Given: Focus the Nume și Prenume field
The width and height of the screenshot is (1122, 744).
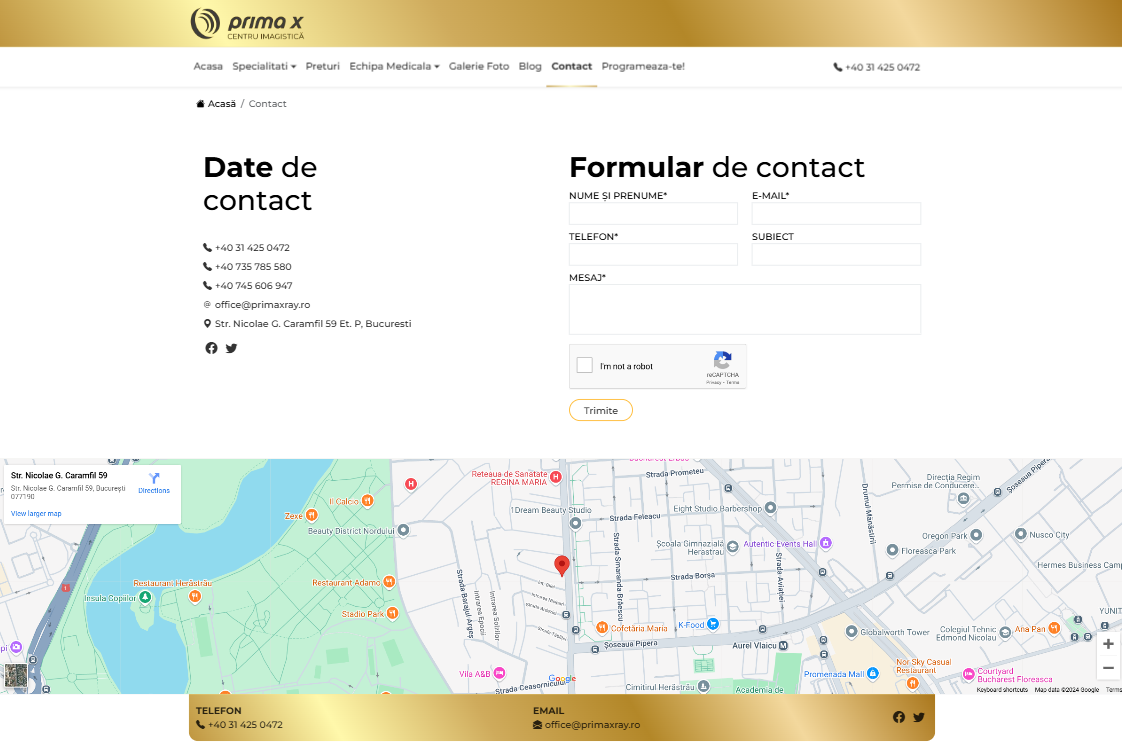Looking at the screenshot, I should pos(653,214).
